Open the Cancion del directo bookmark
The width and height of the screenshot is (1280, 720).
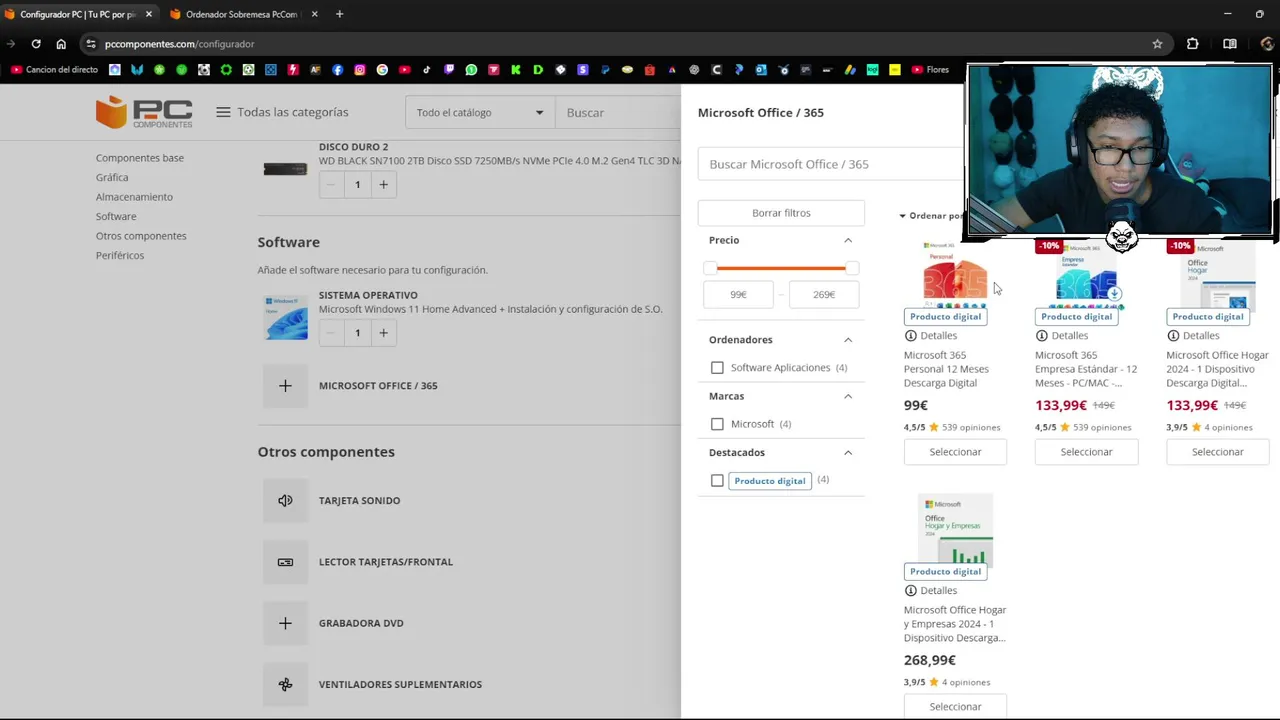tap(54, 70)
